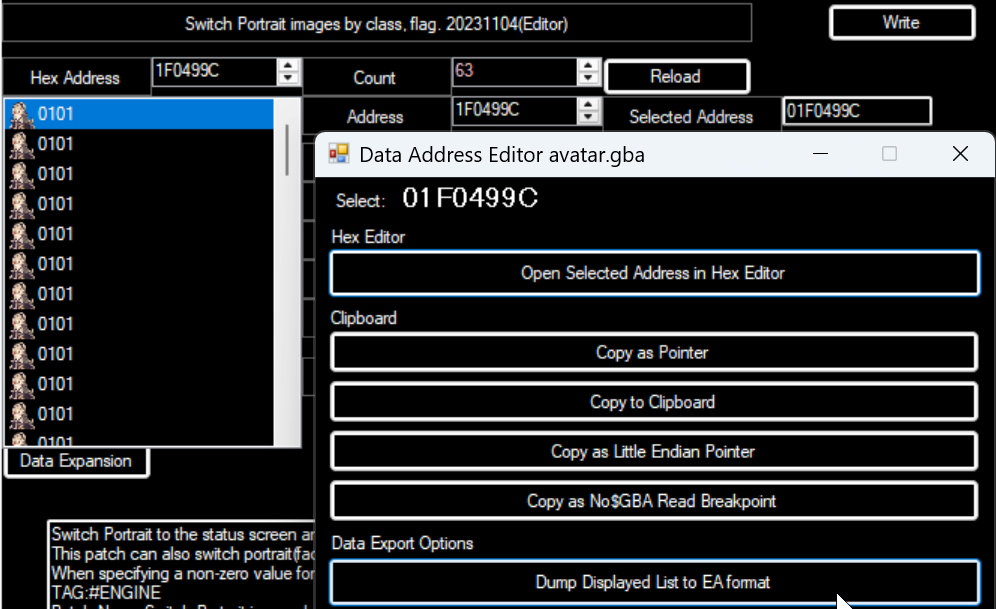Viewport: 996px width, 609px height.
Task: Increase the Count value with up arrow
Action: 589,66
